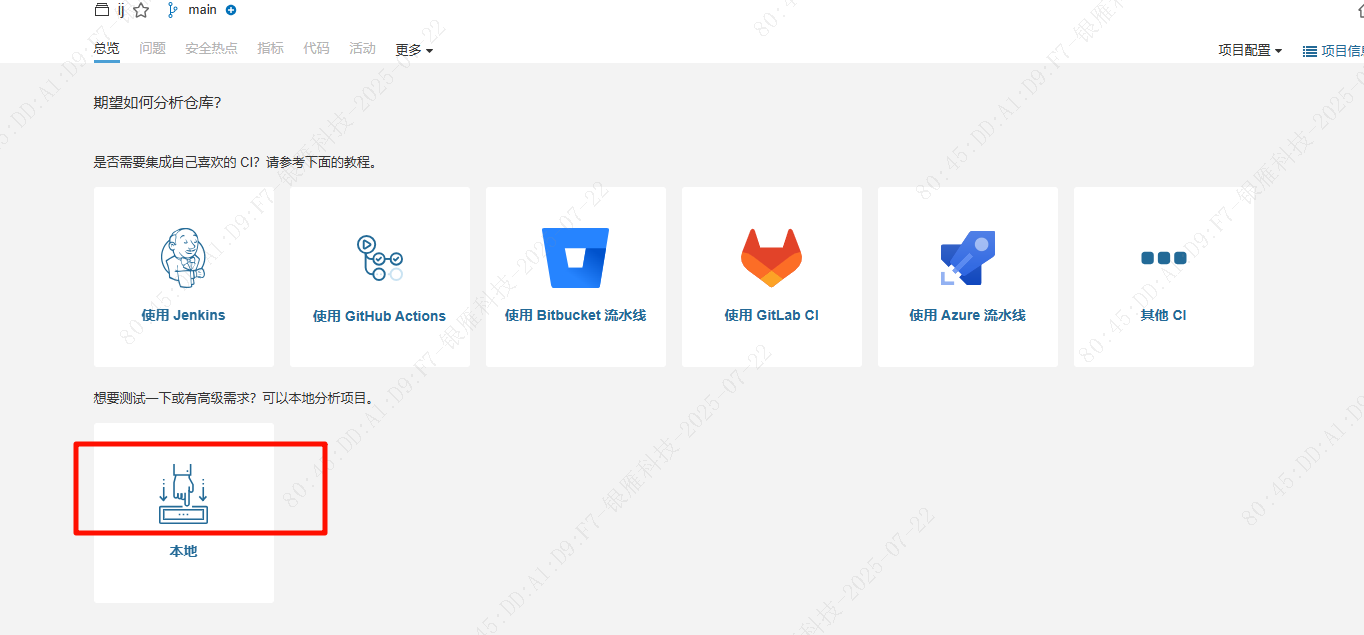Viewport: 1364px width, 635px height.
Task: Click the Azure Pipelines rocket icon
Action: [967, 258]
